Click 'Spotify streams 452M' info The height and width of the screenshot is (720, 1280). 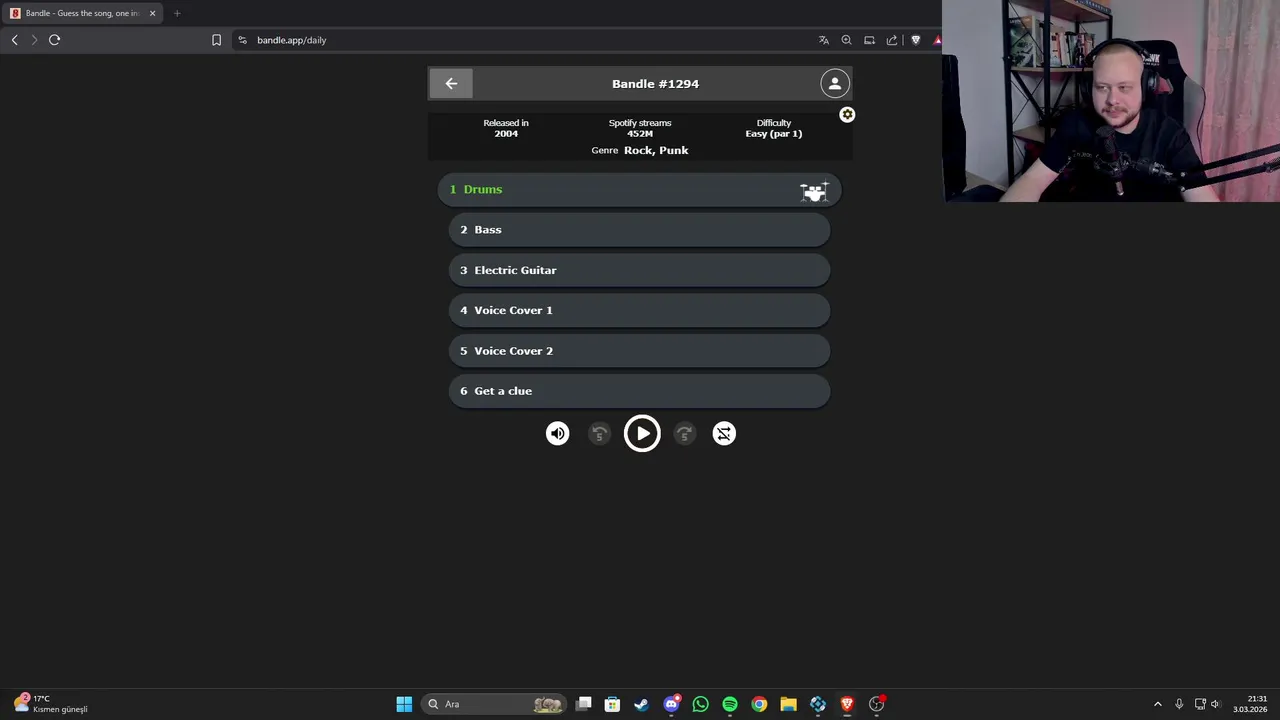click(640, 128)
